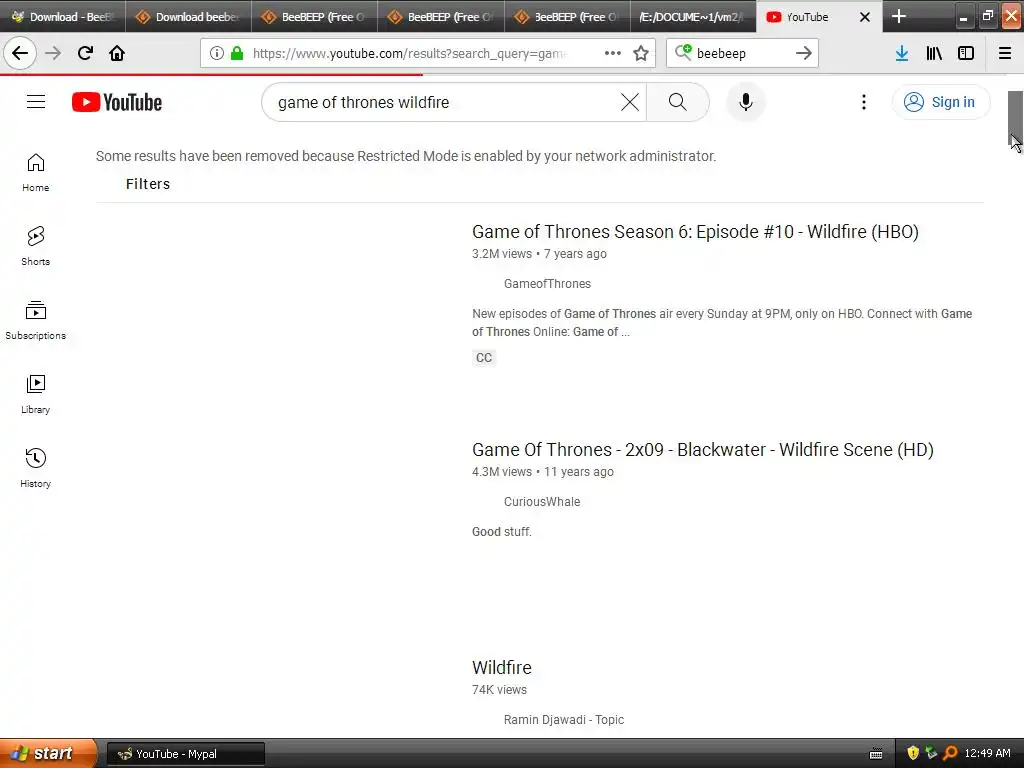1024x768 pixels.
Task: Go back with the browser back arrow
Action: (20, 53)
